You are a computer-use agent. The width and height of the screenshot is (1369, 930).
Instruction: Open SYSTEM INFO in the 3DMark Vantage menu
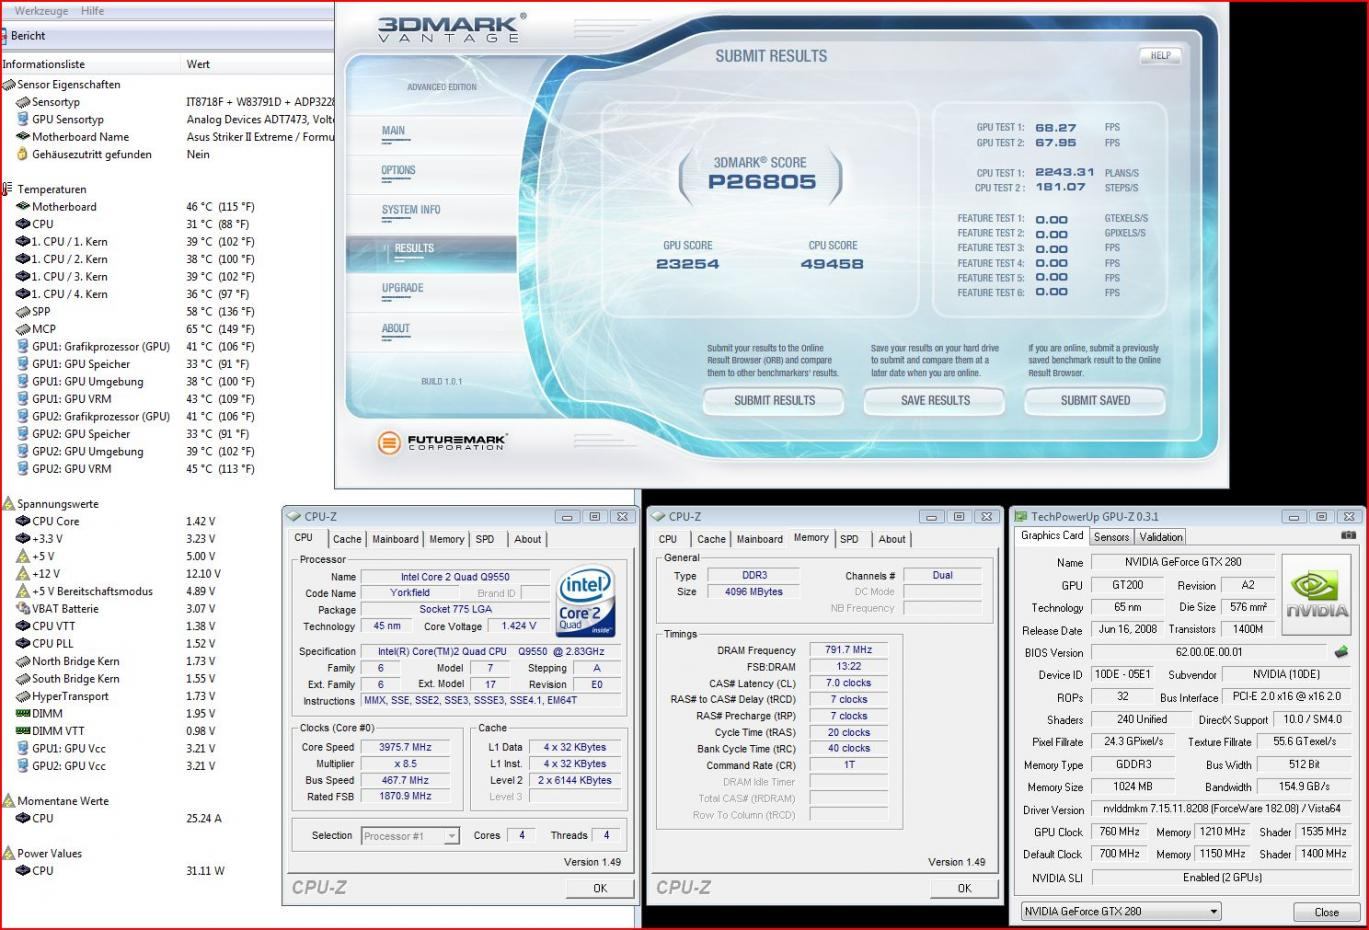[x=411, y=210]
